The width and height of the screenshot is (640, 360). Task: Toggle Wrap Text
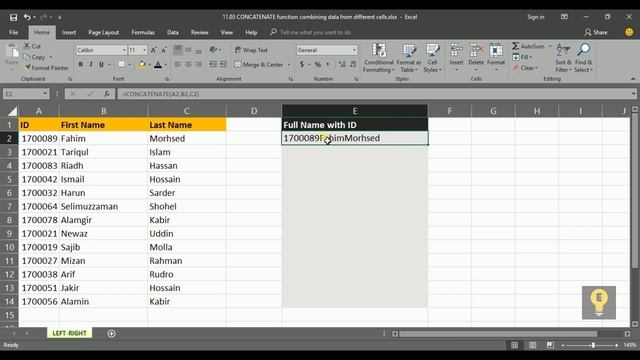tap(251, 50)
